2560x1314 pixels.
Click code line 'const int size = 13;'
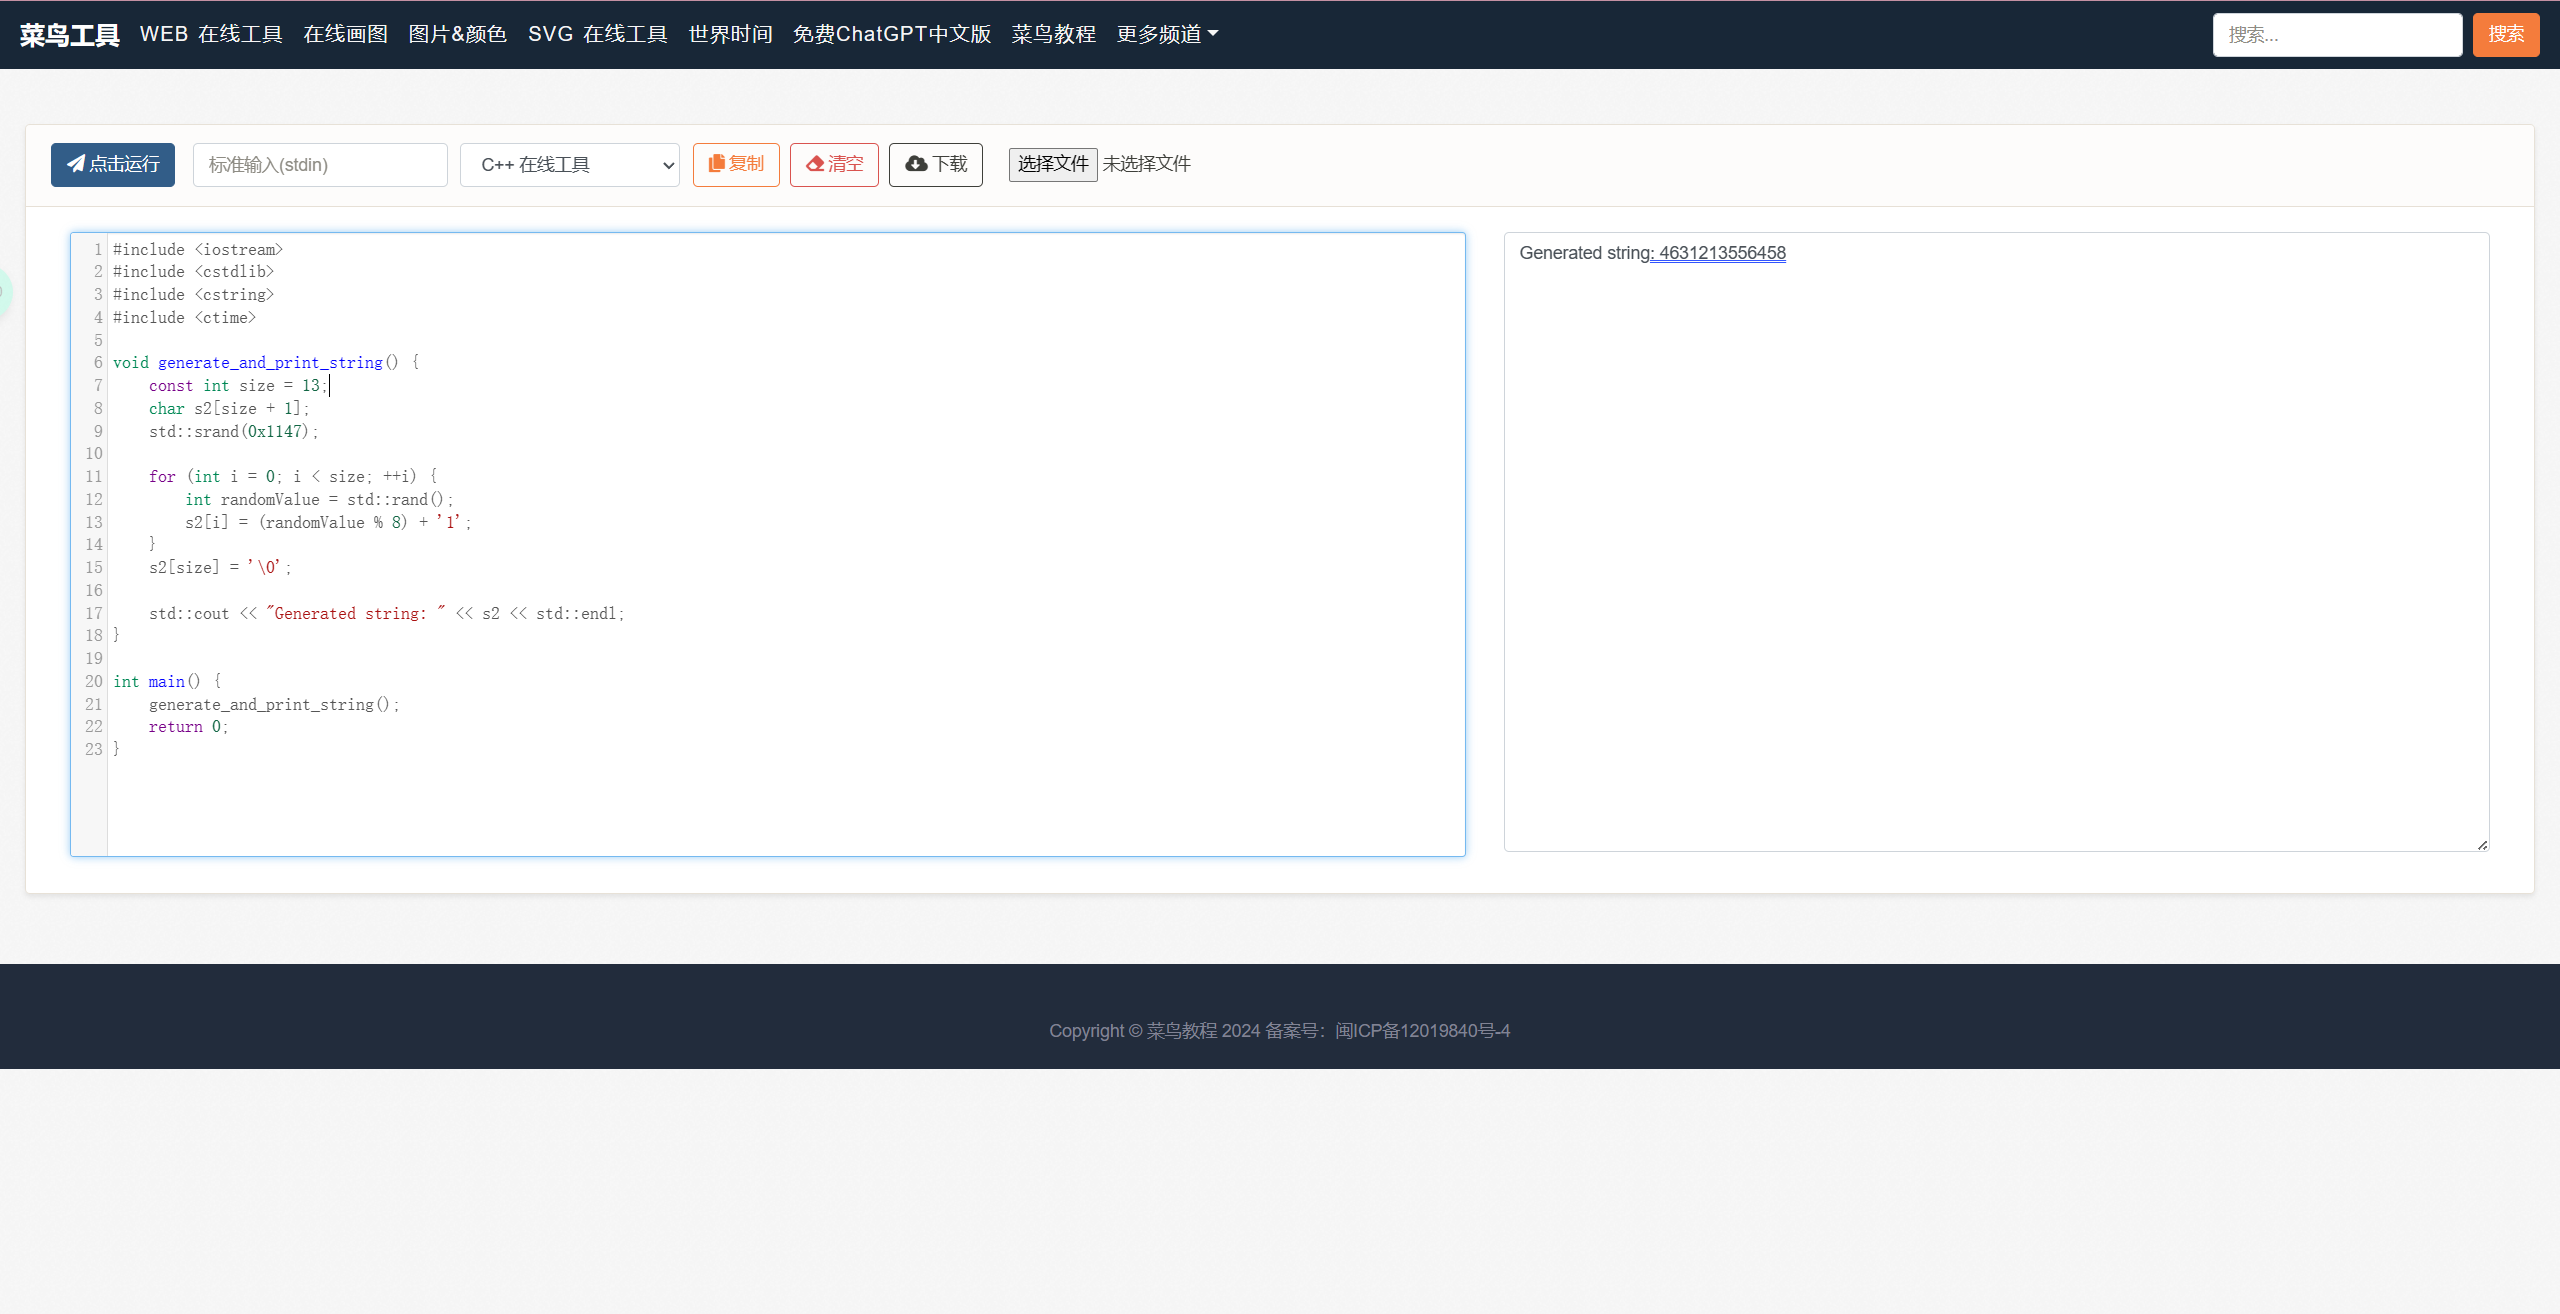click(x=238, y=386)
